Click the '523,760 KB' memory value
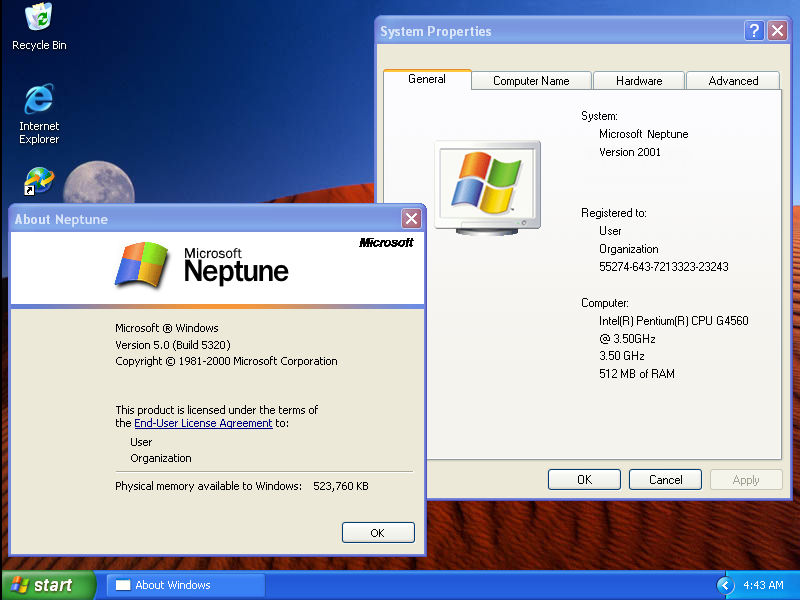Image resolution: width=800 pixels, height=600 pixels. 341,486
